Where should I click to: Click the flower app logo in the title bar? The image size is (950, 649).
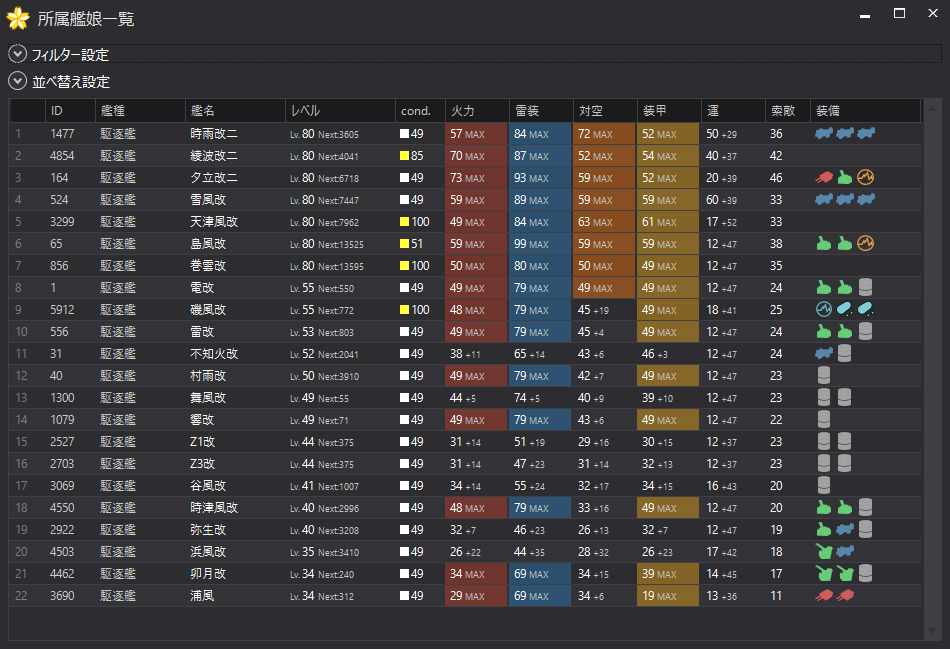coord(17,18)
